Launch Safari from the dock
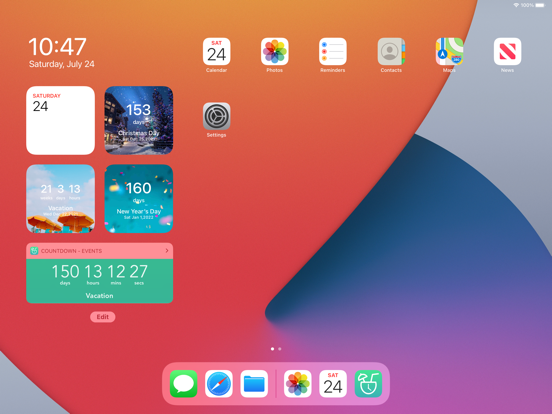This screenshot has height=414, width=552. pyautogui.click(x=219, y=384)
